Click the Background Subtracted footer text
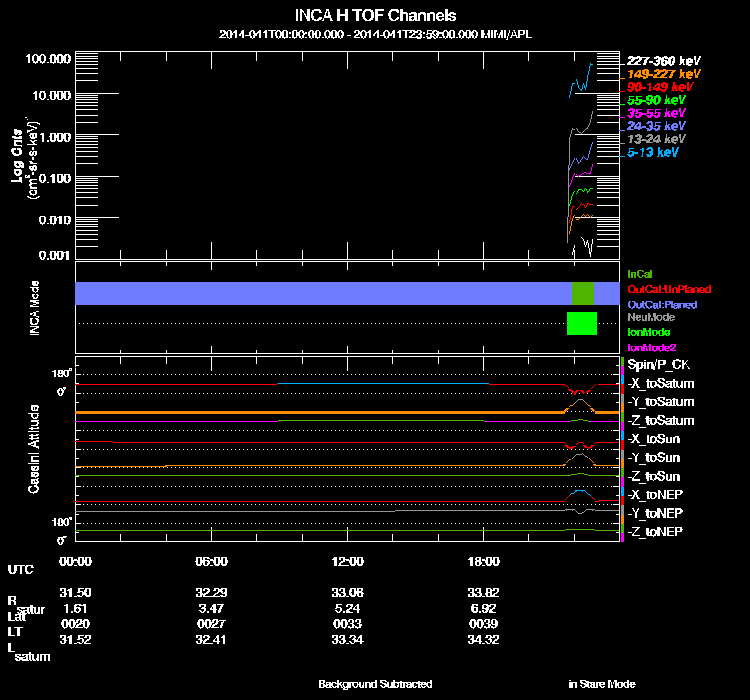Viewport: 750px width, 700px height. (375, 684)
